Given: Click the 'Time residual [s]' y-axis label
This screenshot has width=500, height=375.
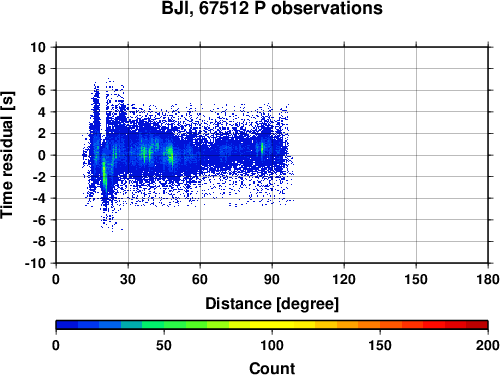Looking at the screenshot, I should point(8,155).
